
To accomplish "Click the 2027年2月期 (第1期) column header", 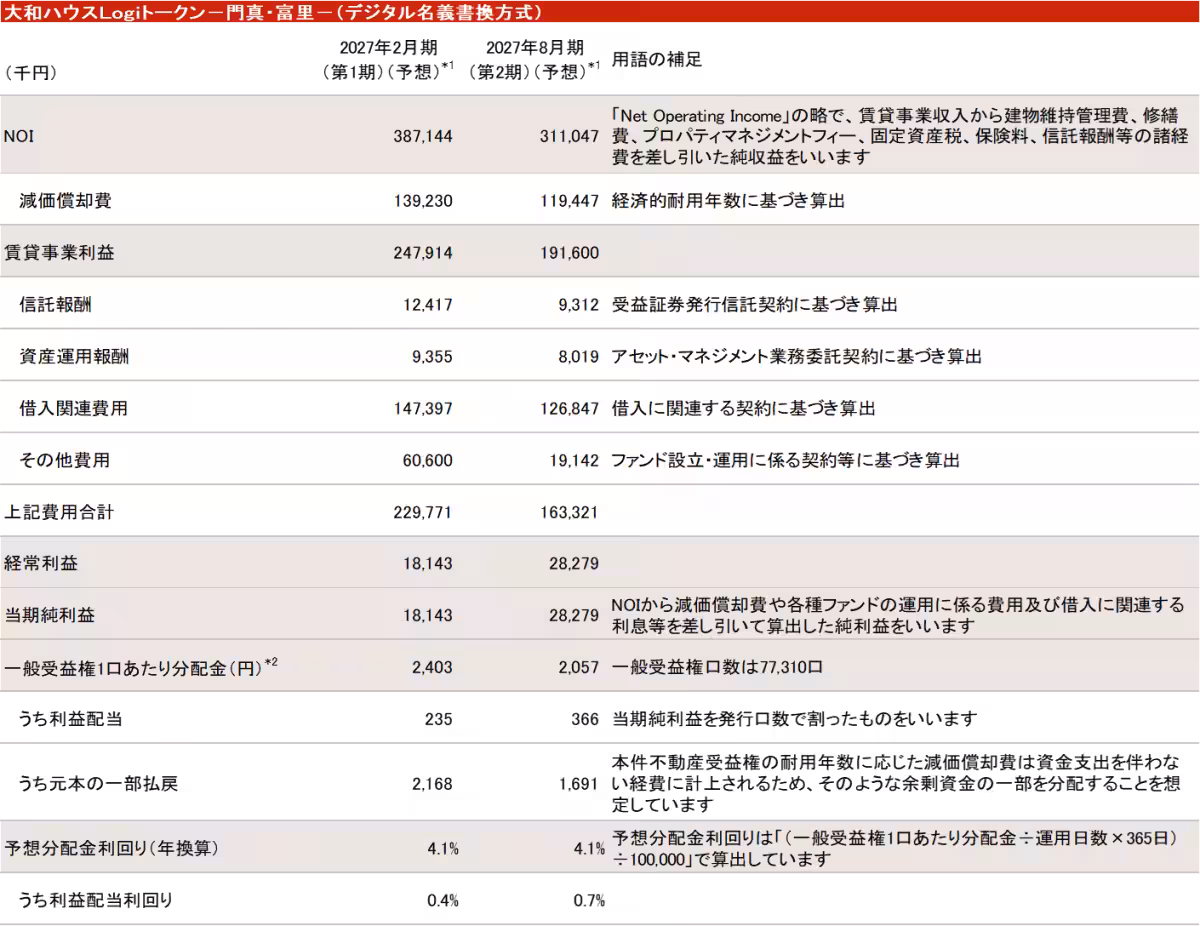I will click(x=389, y=59).
